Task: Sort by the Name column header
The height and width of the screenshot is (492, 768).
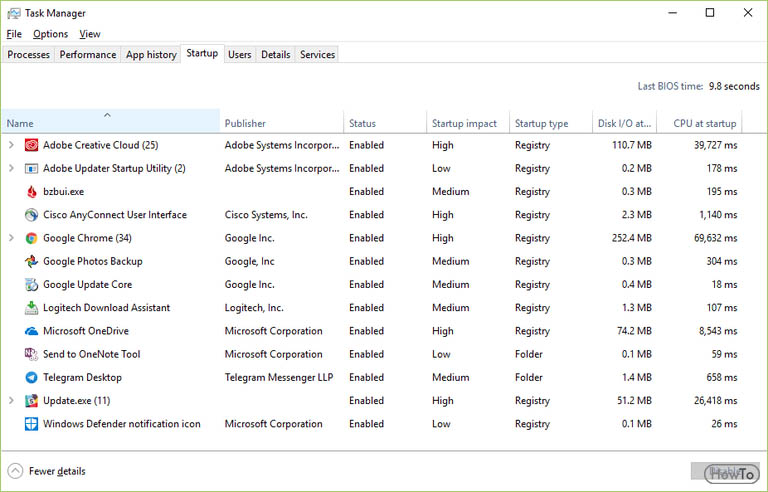Action: pos(111,121)
